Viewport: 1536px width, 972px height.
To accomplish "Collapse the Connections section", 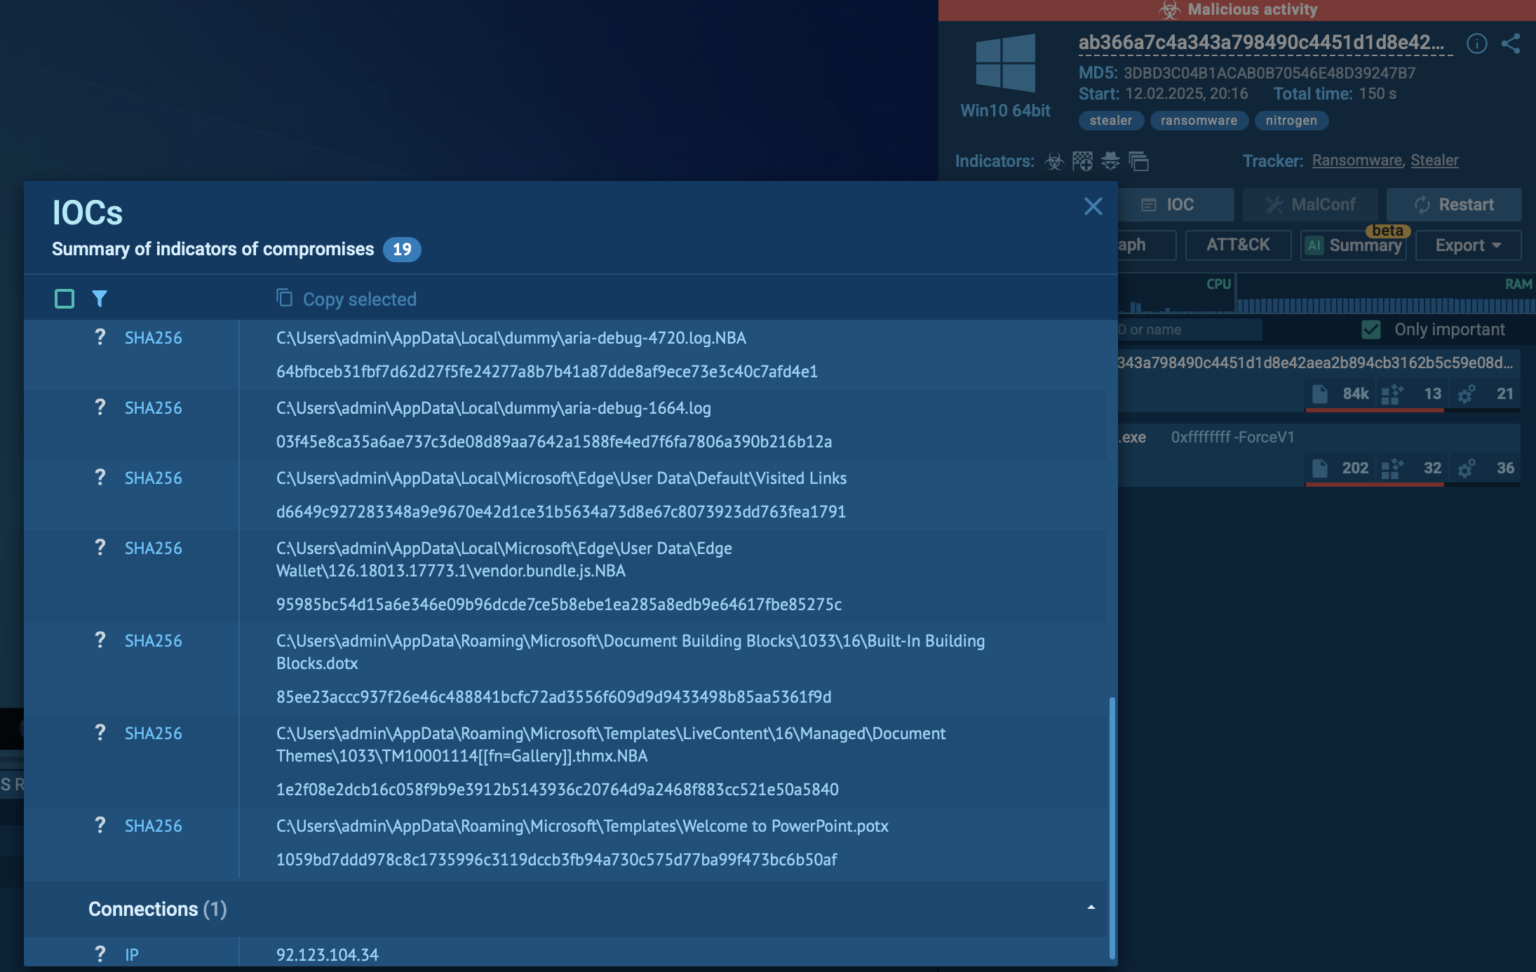I will click(x=1090, y=908).
